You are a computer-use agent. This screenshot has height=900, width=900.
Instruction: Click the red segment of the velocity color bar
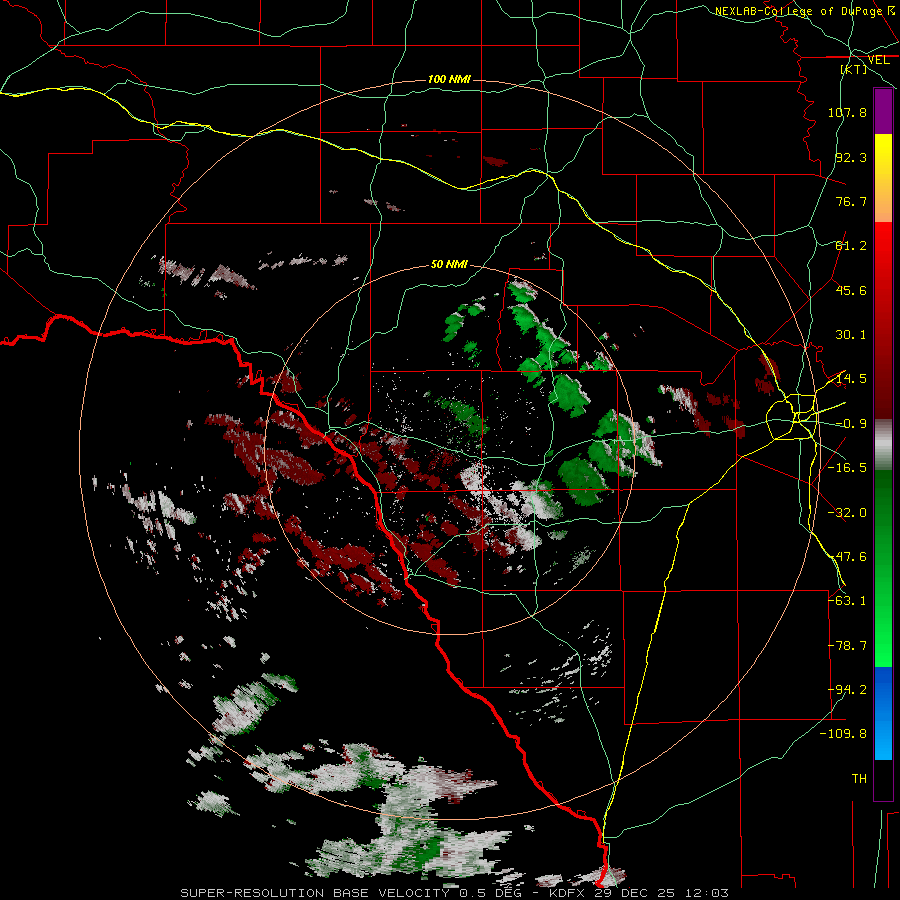coord(883,320)
